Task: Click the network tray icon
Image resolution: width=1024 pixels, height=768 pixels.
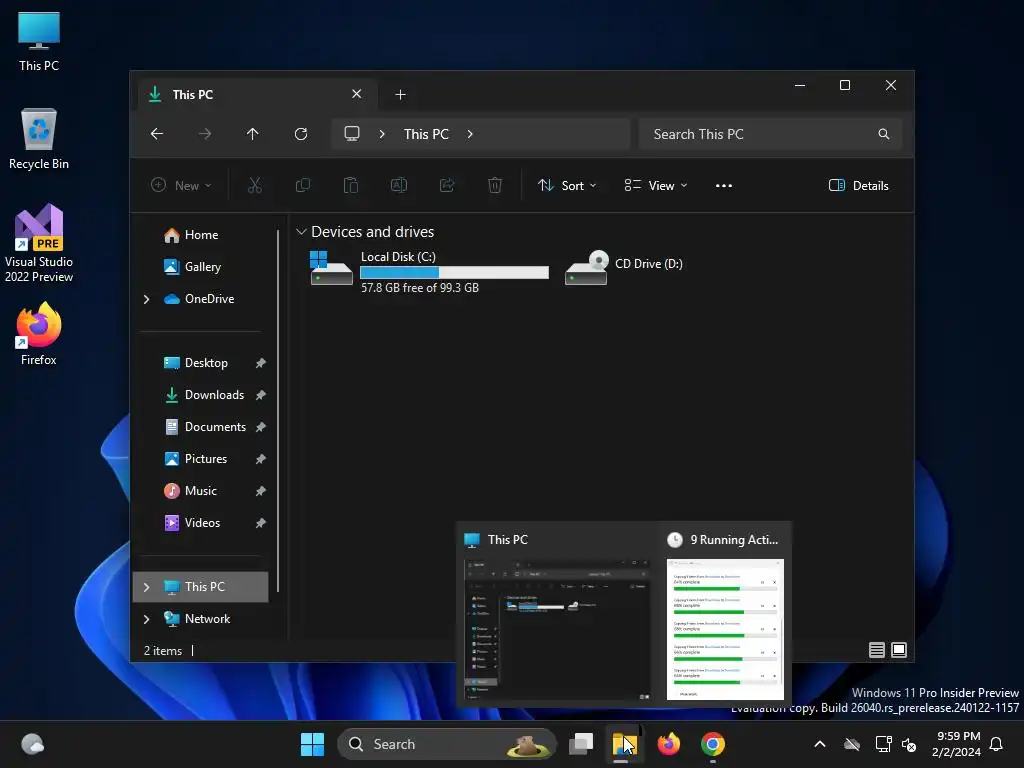Action: click(x=883, y=744)
